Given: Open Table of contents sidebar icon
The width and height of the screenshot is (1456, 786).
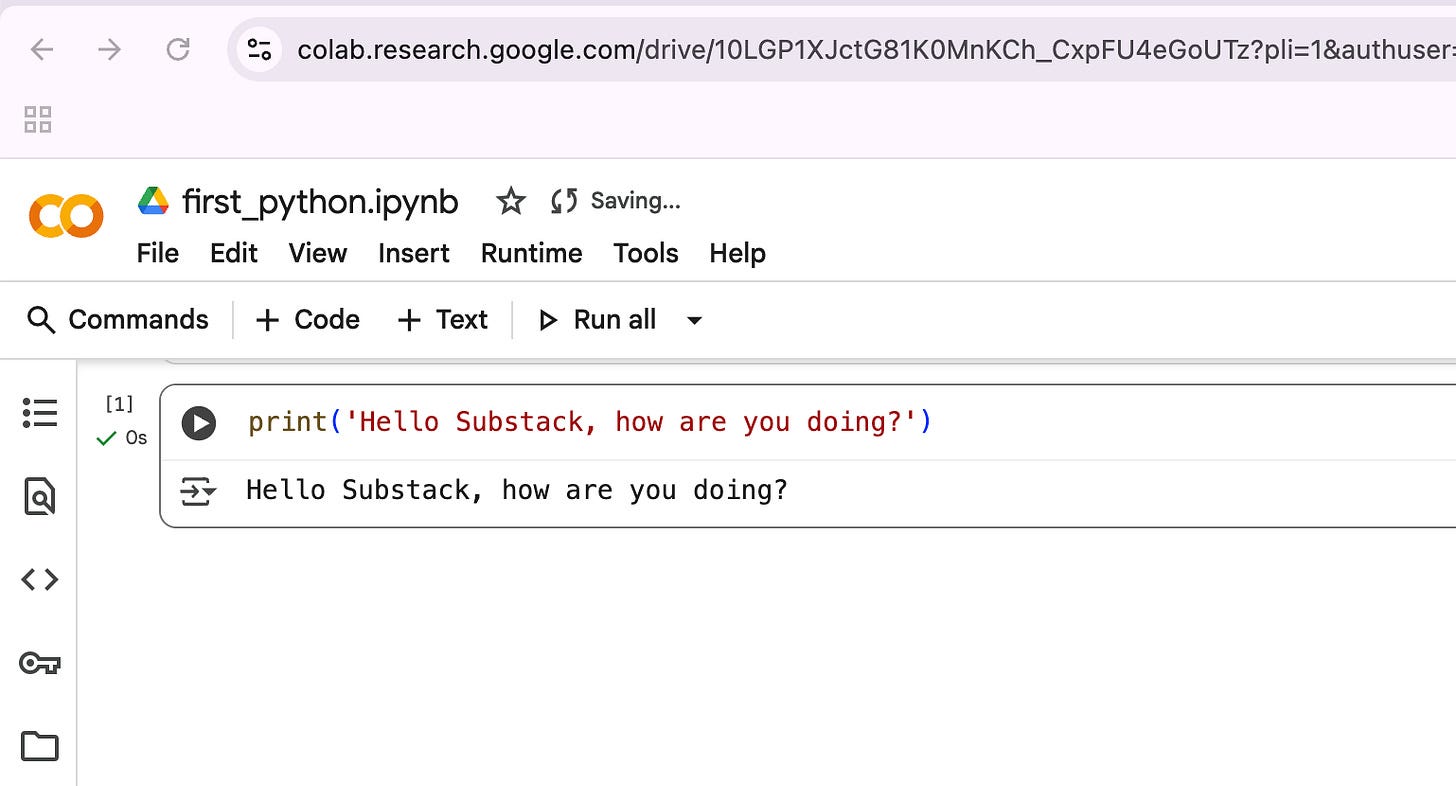Looking at the screenshot, I should (40, 413).
